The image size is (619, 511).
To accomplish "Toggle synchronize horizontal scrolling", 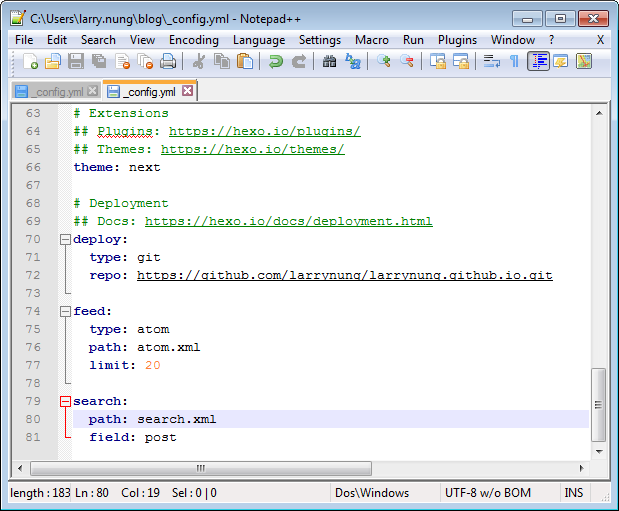I will 460,61.
